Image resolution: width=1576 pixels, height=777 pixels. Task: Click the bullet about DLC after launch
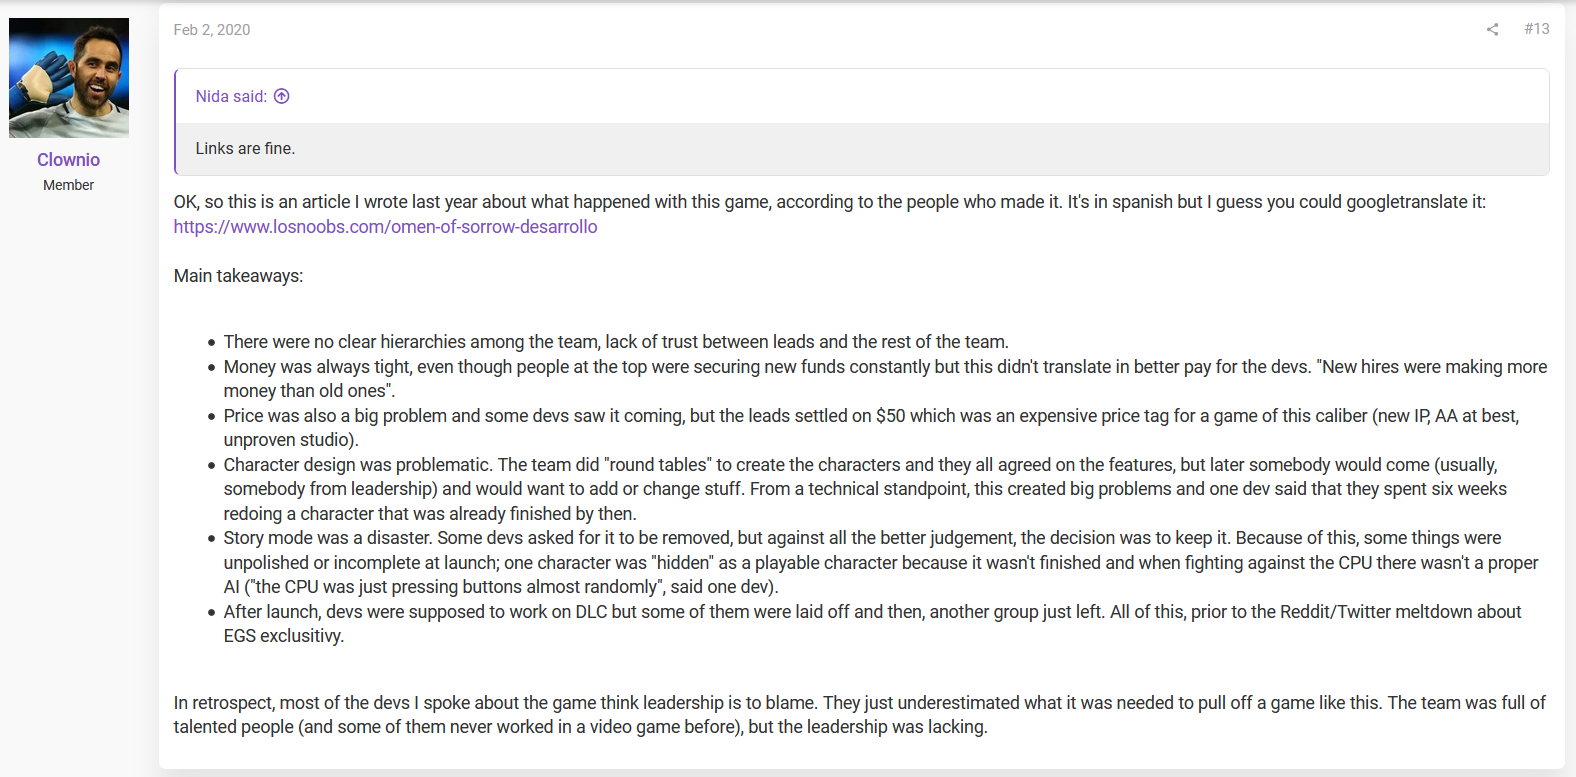pos(872,624)
